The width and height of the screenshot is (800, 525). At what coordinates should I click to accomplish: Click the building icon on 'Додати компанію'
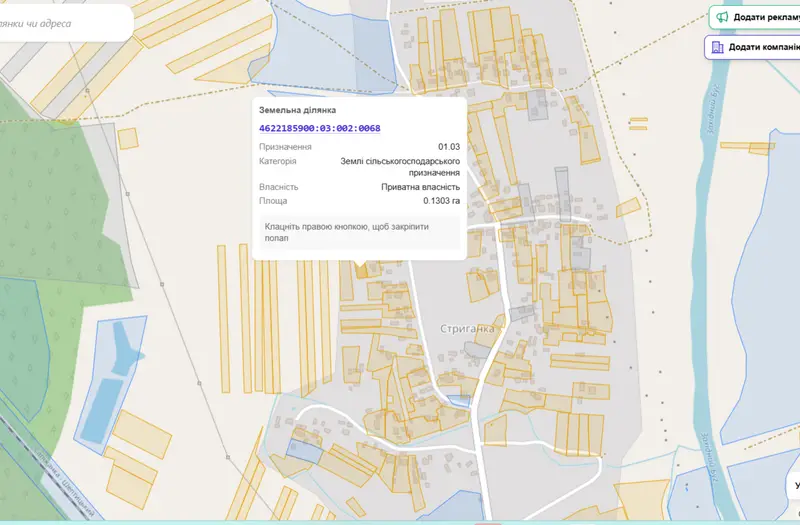[x=718, y=47]
